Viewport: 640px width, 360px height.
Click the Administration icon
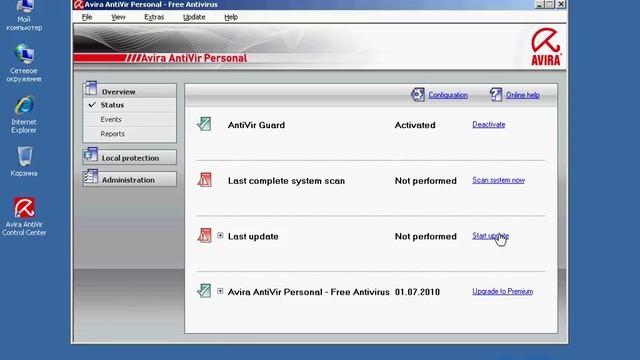pos(91,177)
